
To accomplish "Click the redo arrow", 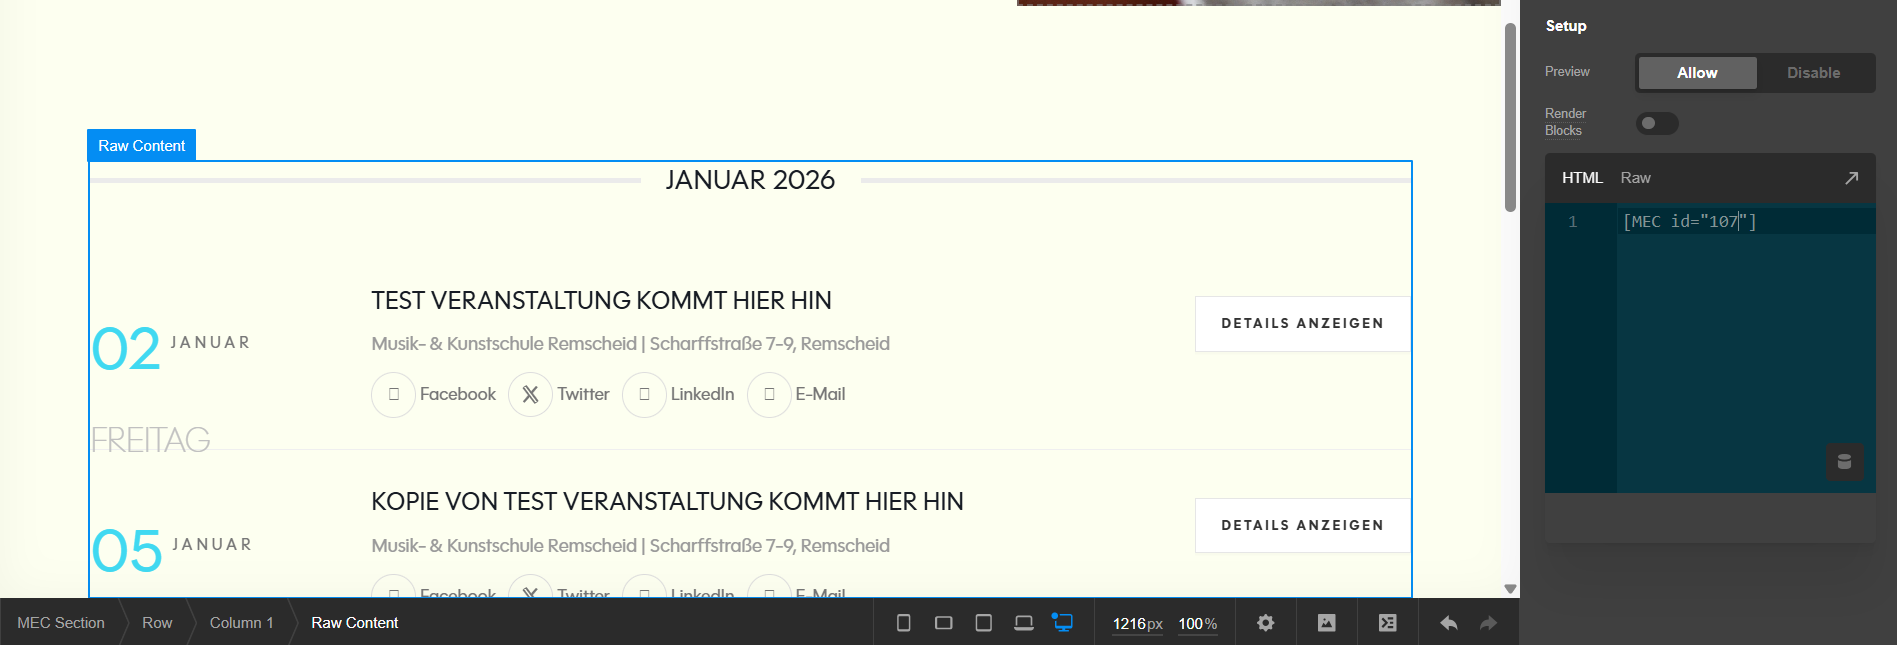I will tap(1488, 623).
